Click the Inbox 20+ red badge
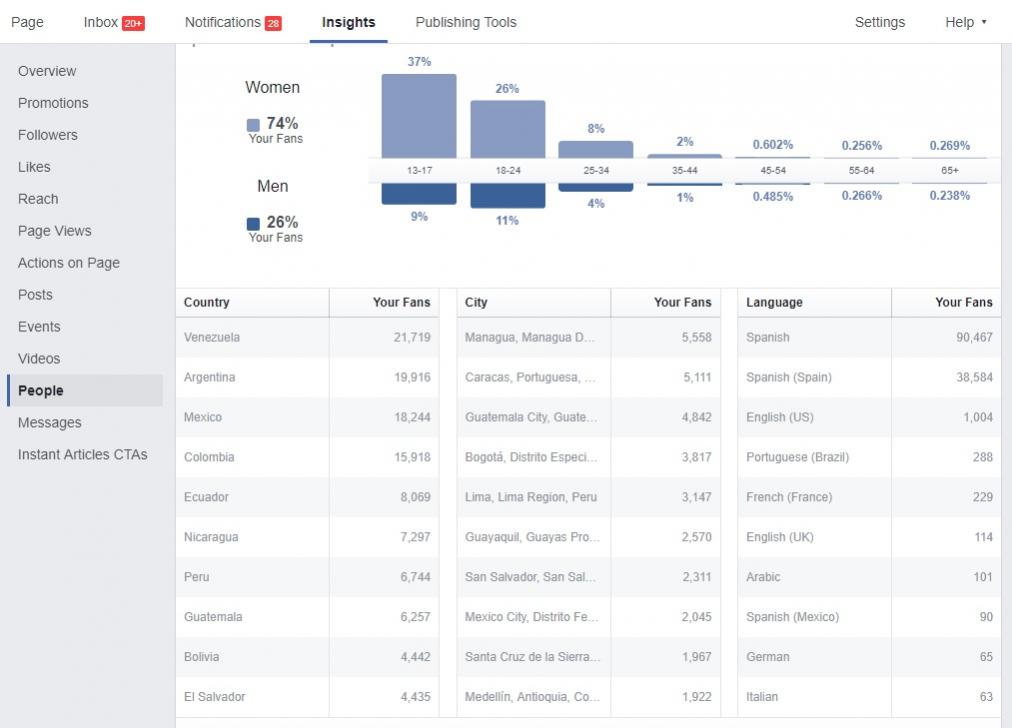This screenshot has width=1012, height=728. pyautogui.click(x=133, y=23)
